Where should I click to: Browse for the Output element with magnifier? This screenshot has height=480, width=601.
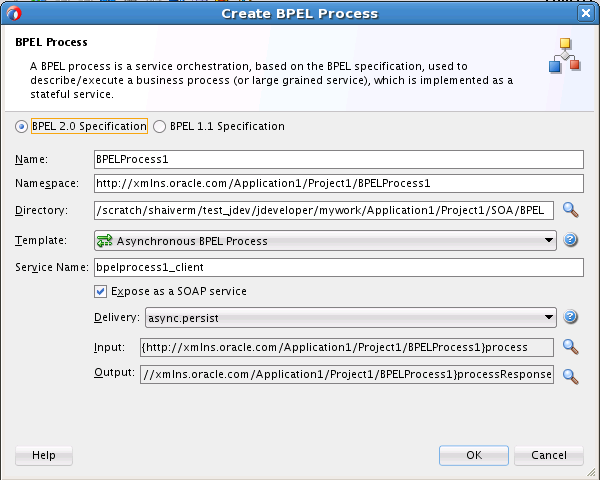pyautogui.click(x=570, y=376)
